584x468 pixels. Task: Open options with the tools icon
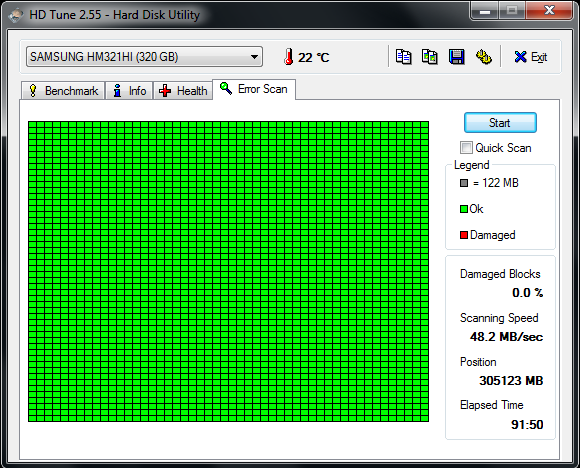point(483,57)
